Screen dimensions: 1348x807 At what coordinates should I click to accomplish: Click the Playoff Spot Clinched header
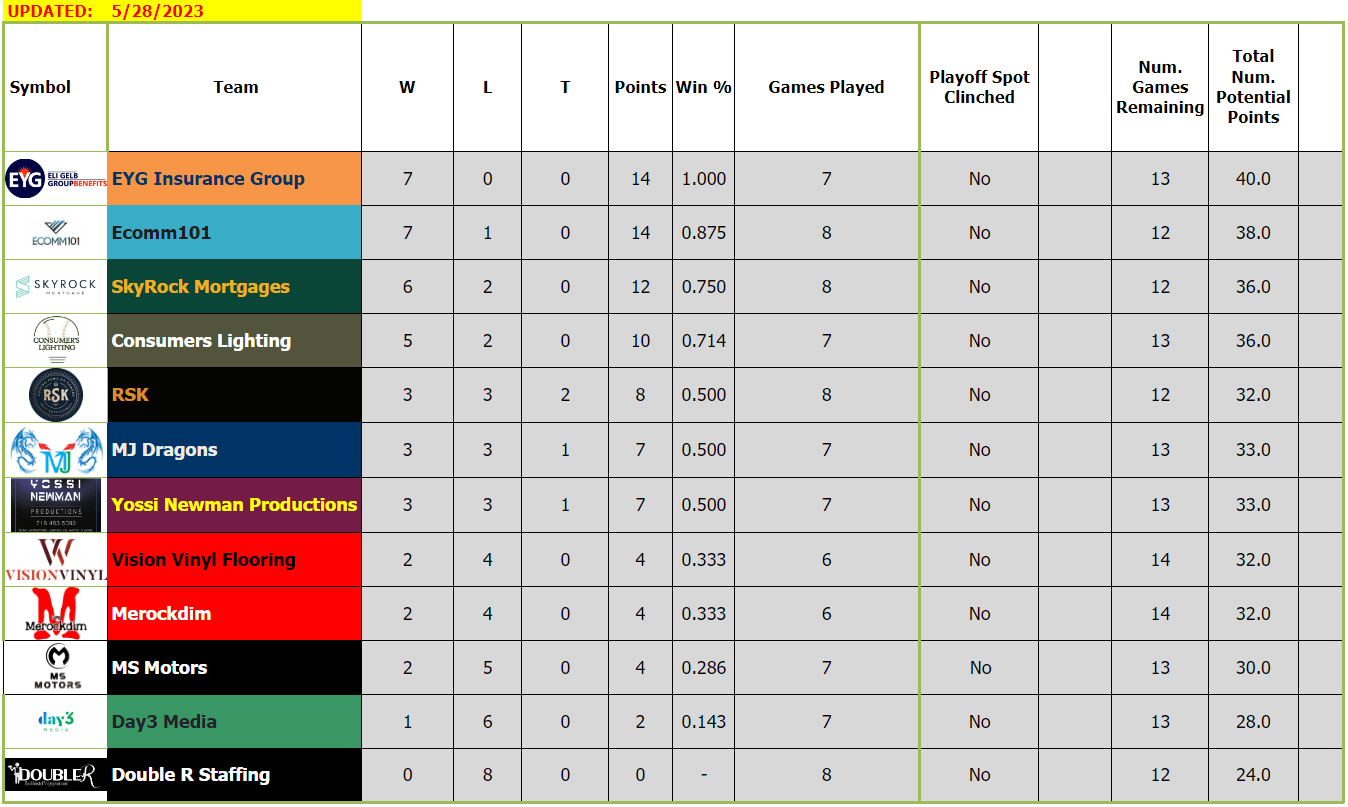[979, 87]
